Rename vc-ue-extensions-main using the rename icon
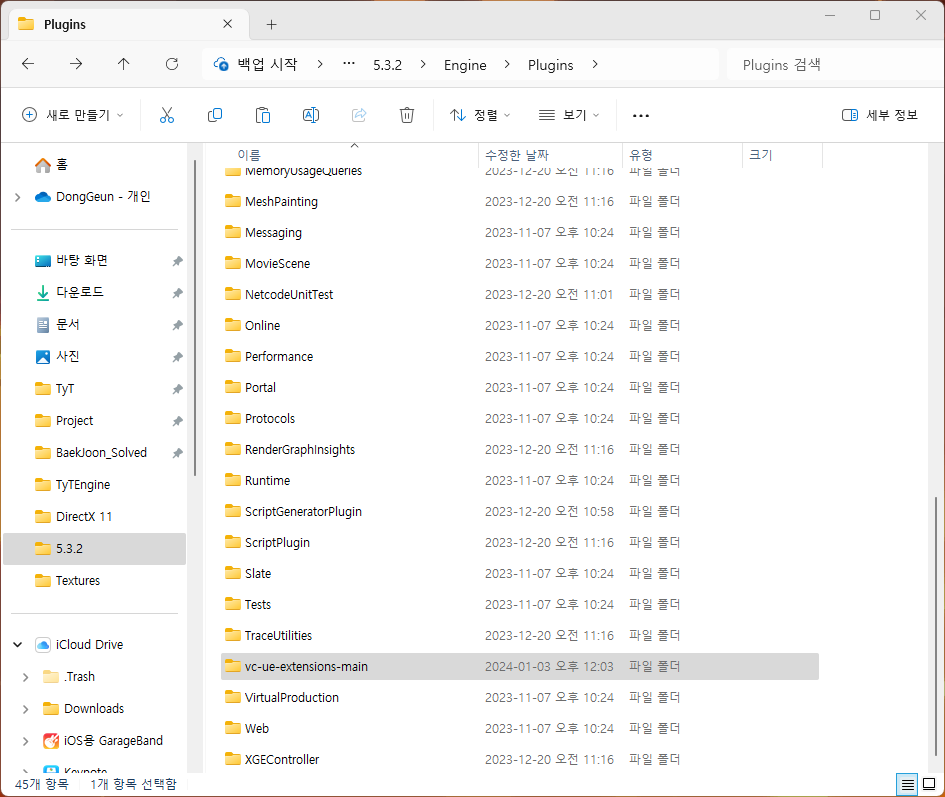The height and width of the screenshot is (797, 945). (x=310, y=115)
